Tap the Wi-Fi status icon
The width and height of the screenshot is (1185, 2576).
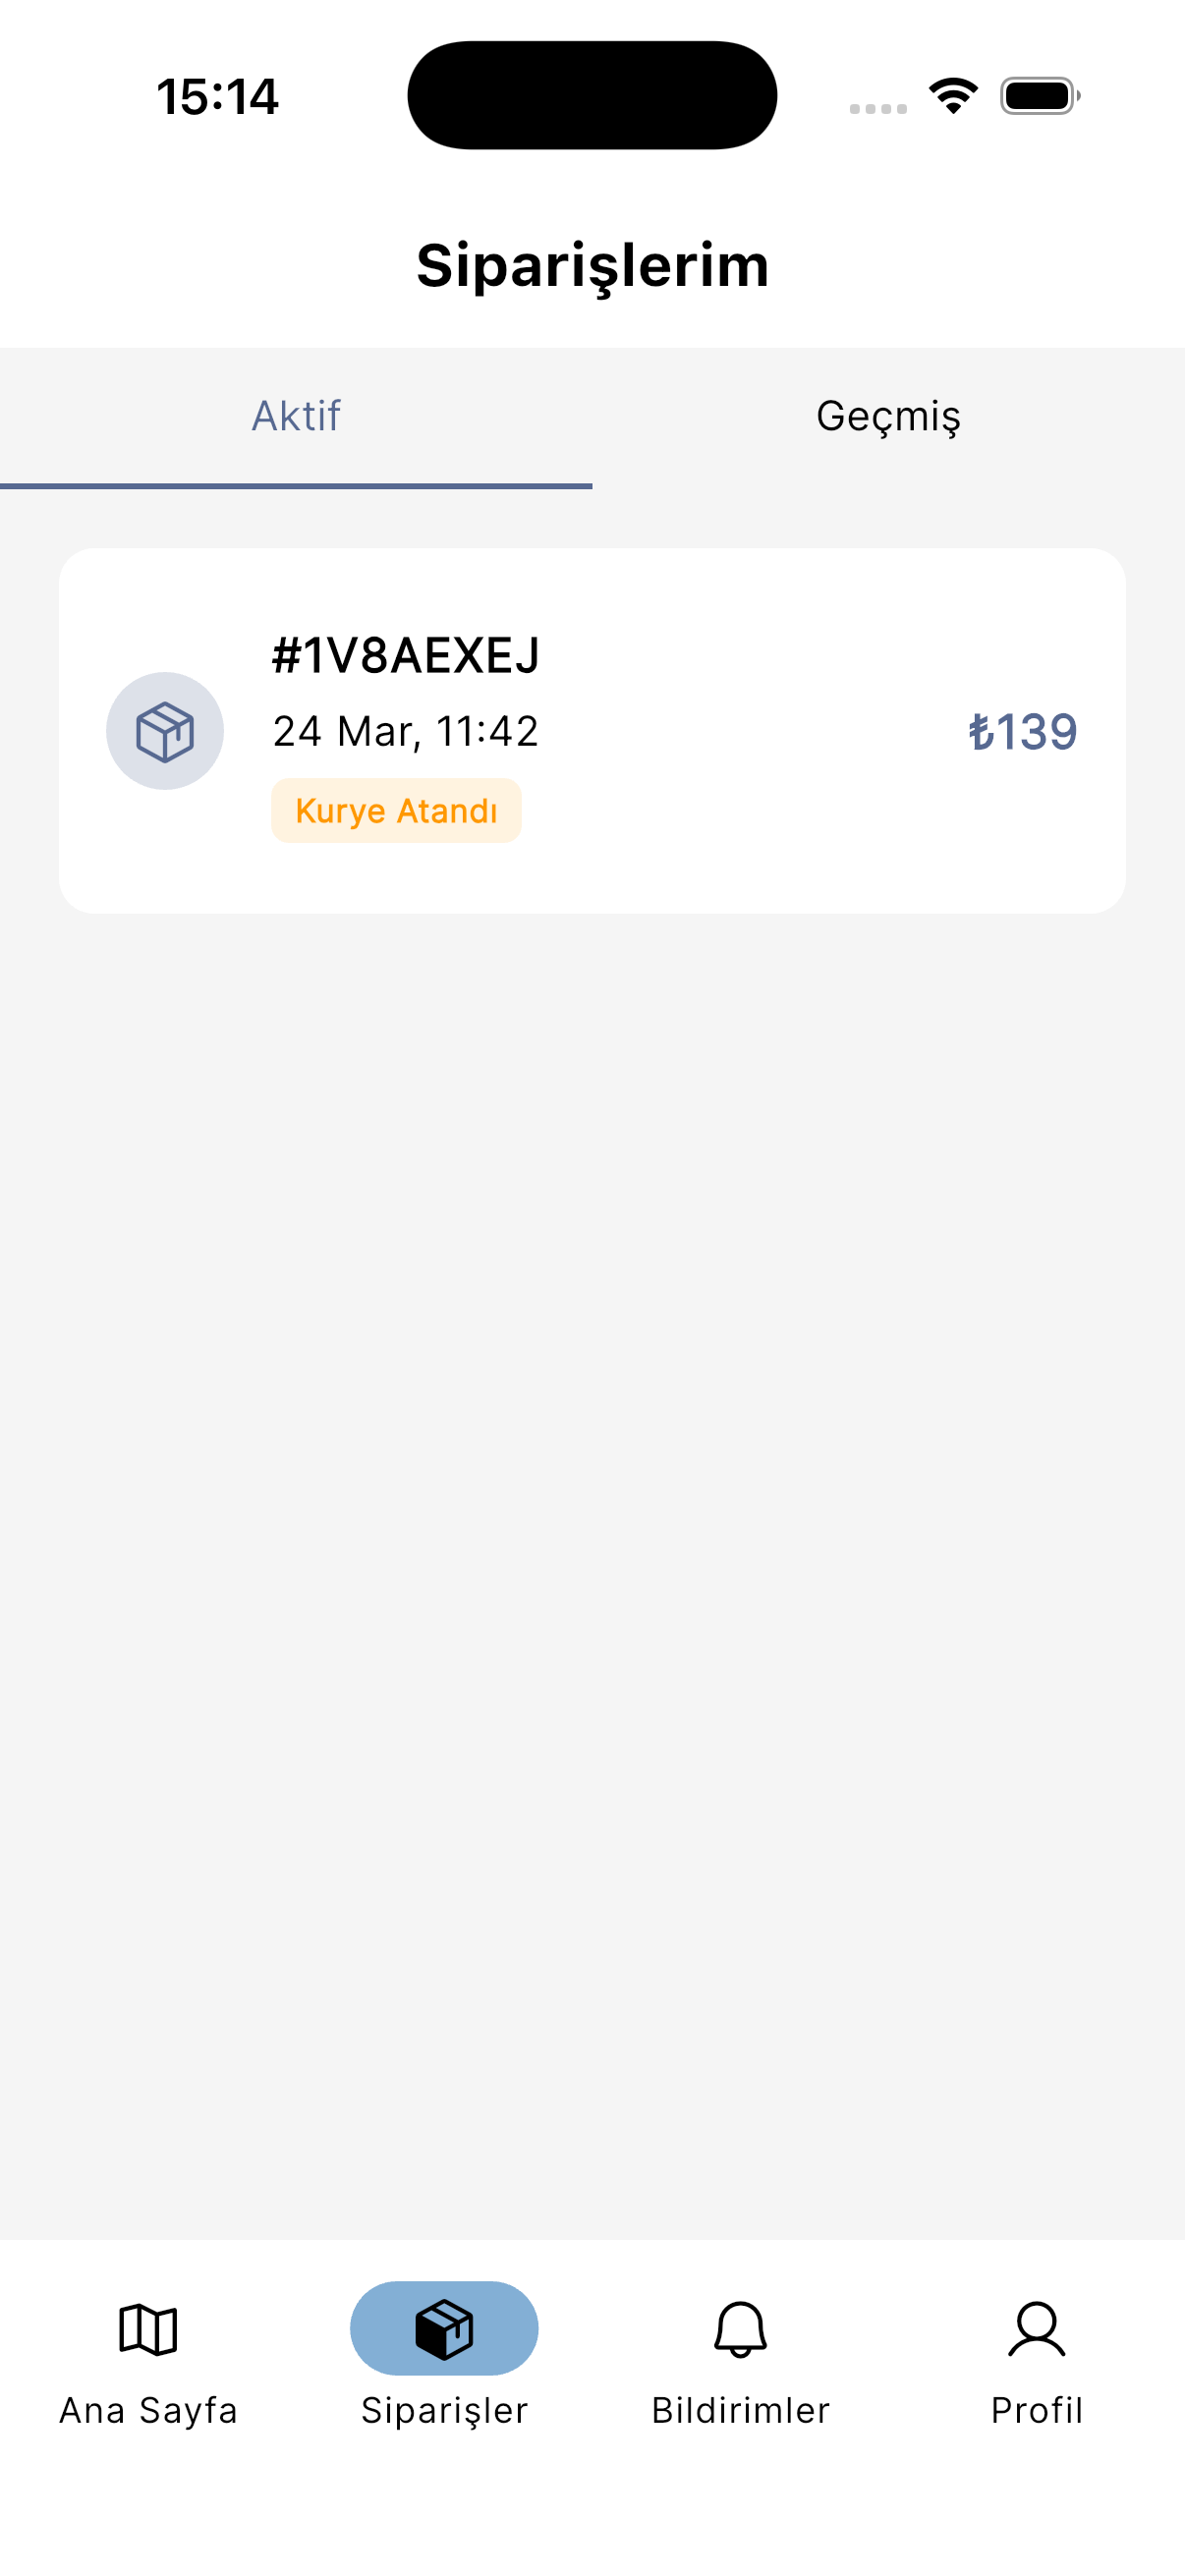click(x=953, y=96)
